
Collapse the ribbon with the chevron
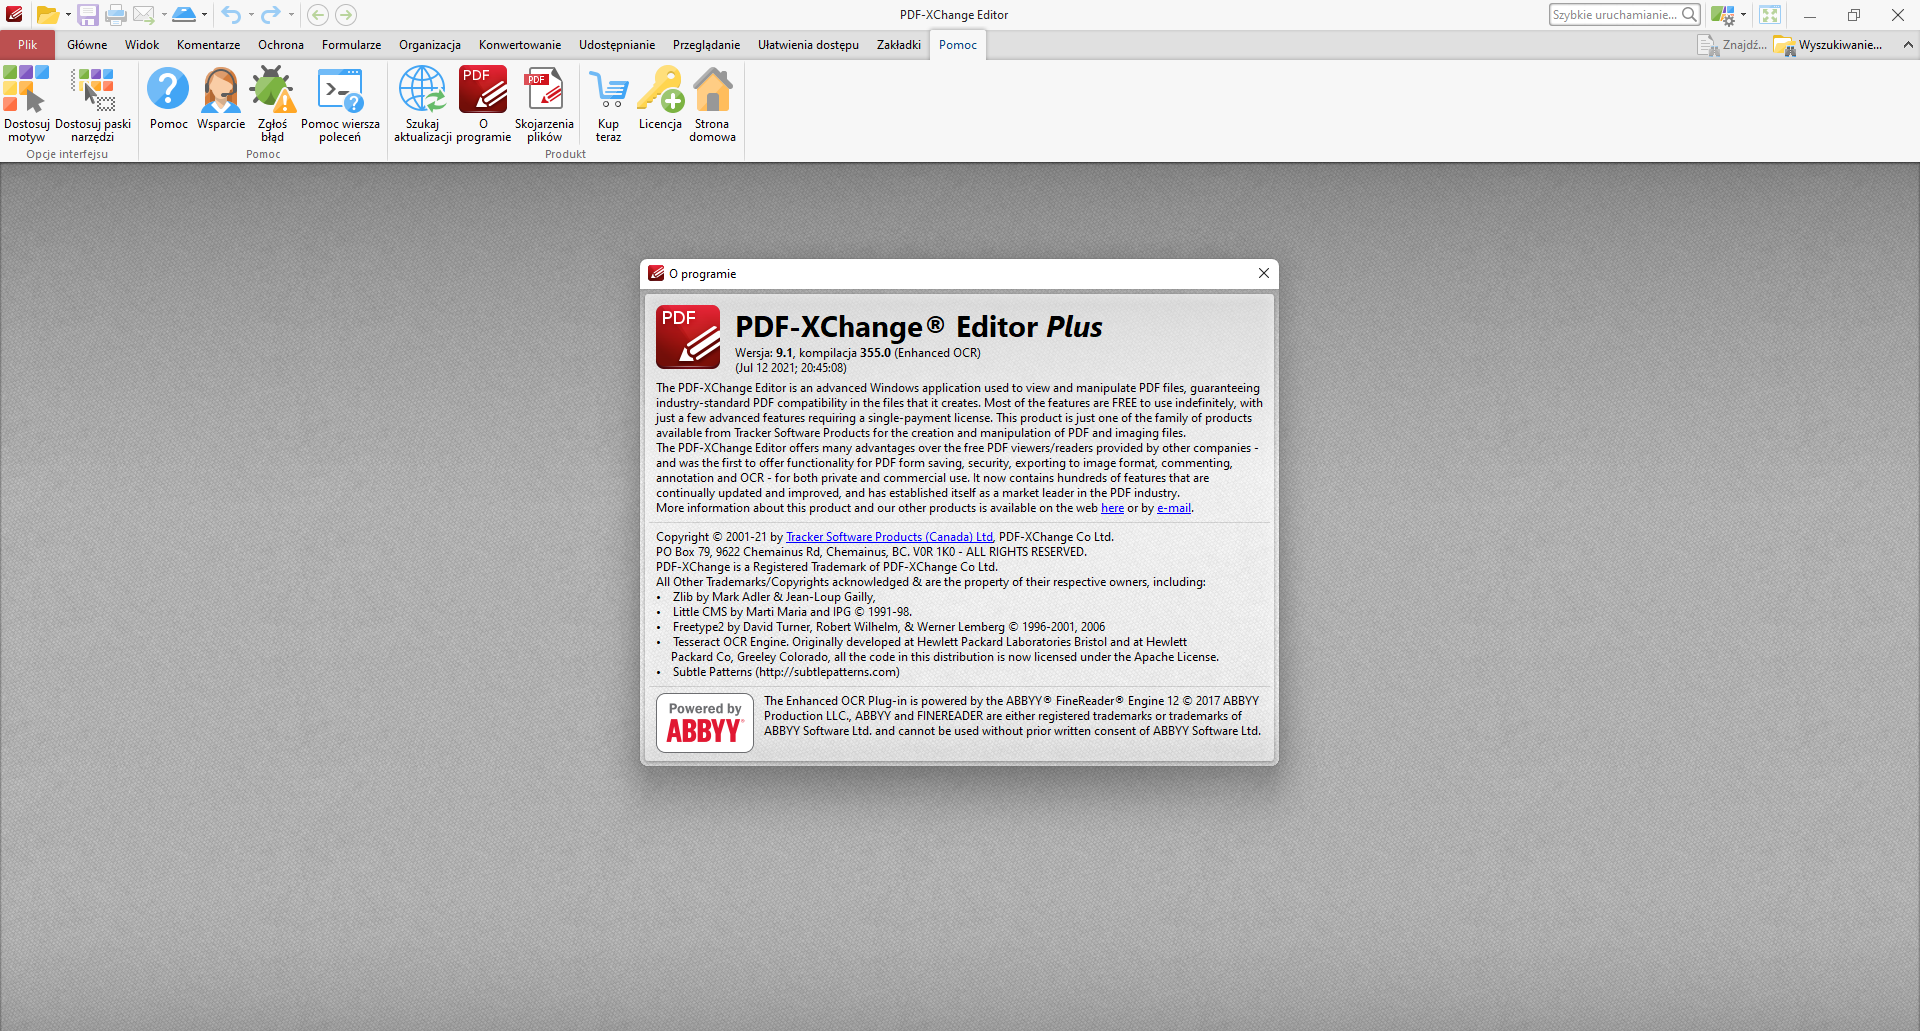(1908, 45)
